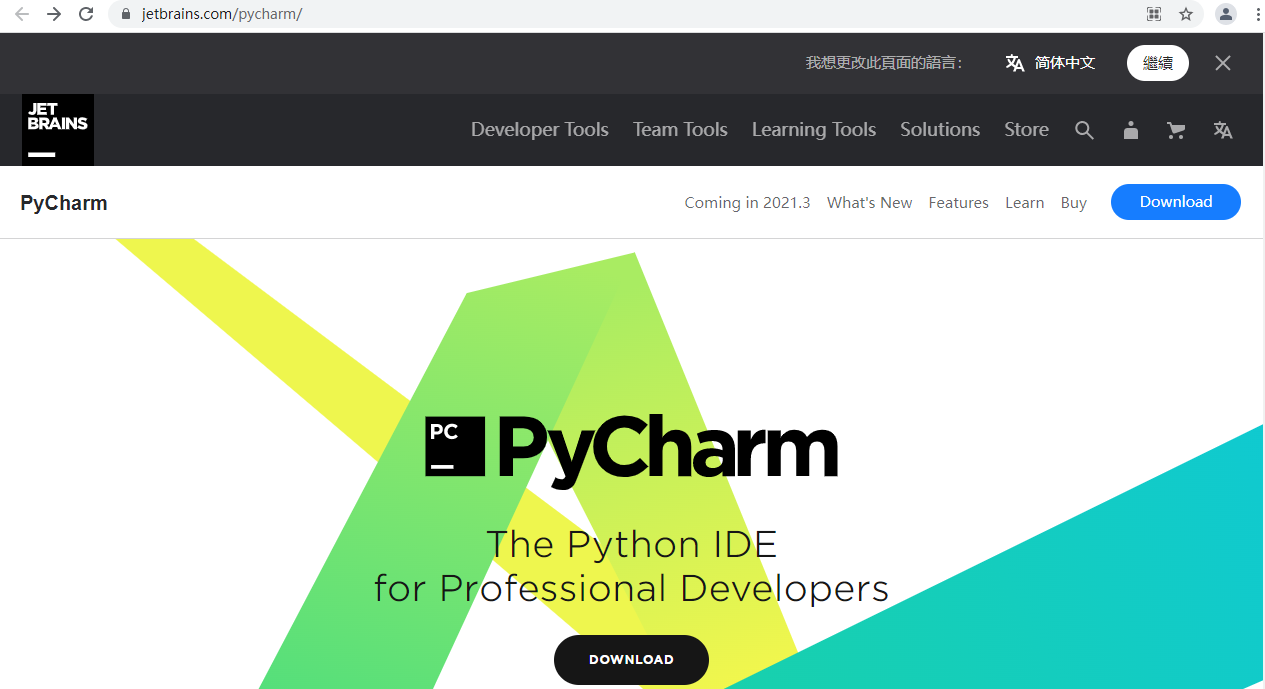
Task: Click 'for Professional Developers' text
Action: 631,588
